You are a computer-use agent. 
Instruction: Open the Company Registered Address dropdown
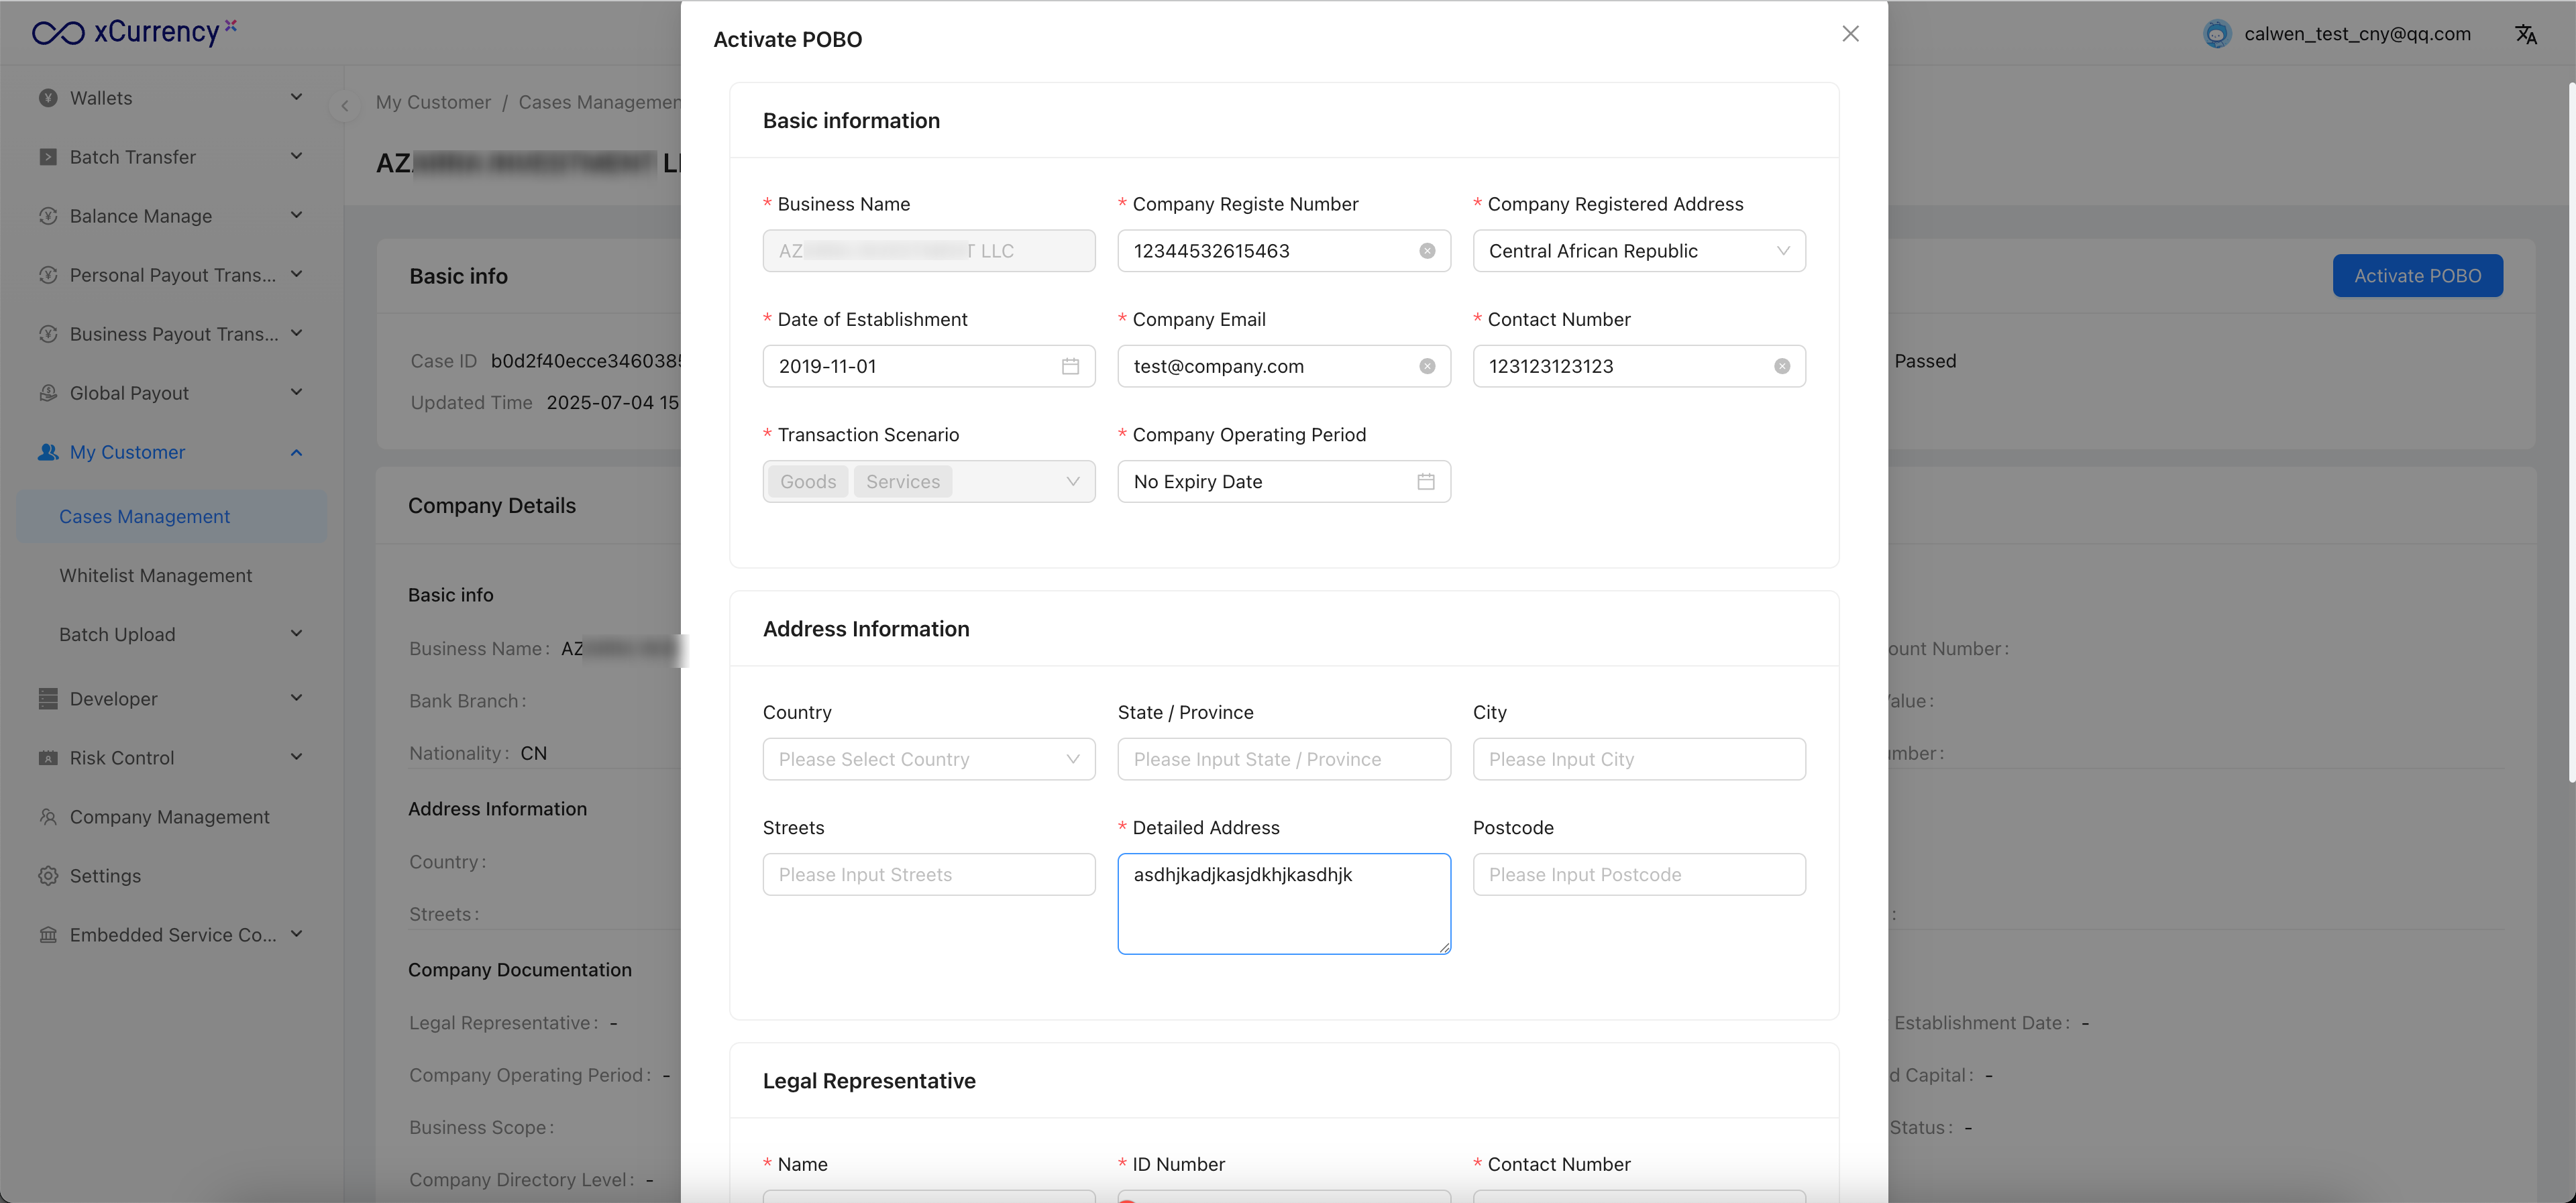coord(1638,251)
